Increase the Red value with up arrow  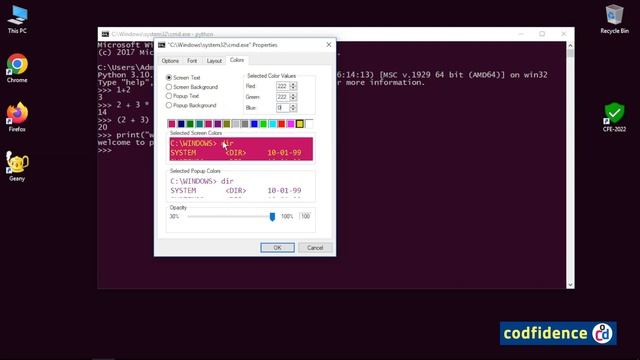coord(293,84)
